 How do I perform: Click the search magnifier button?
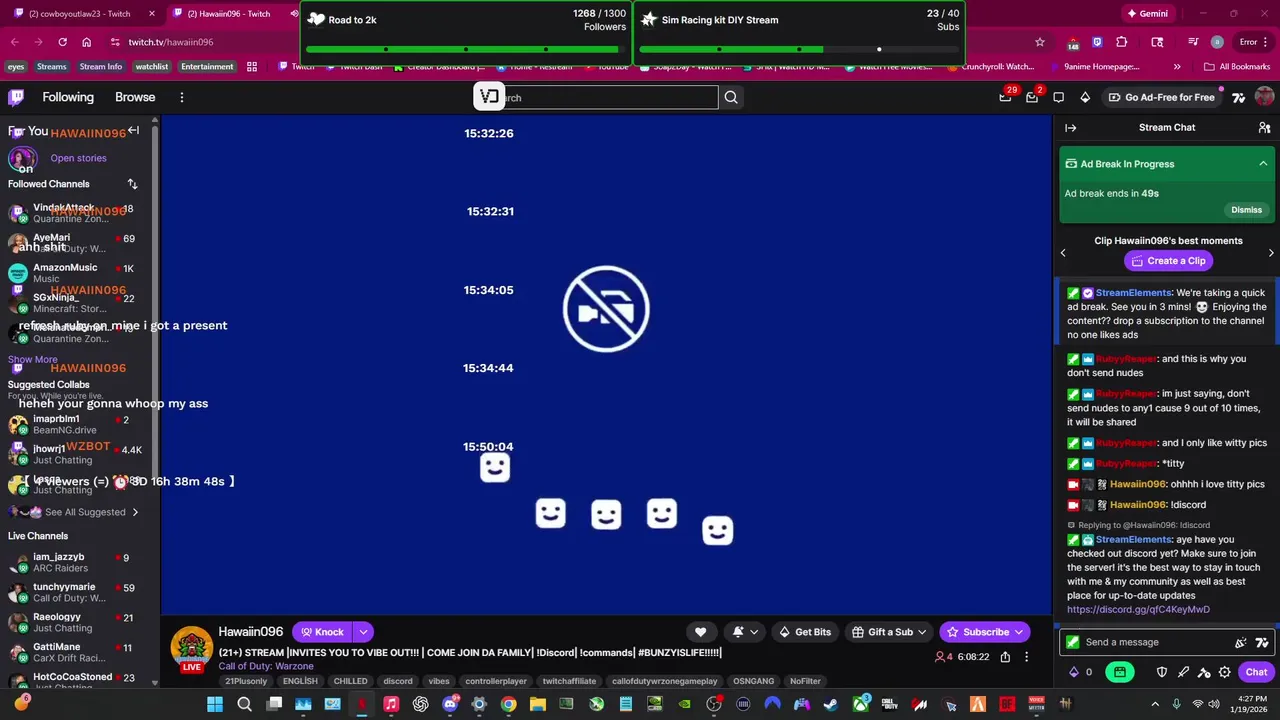731,97
